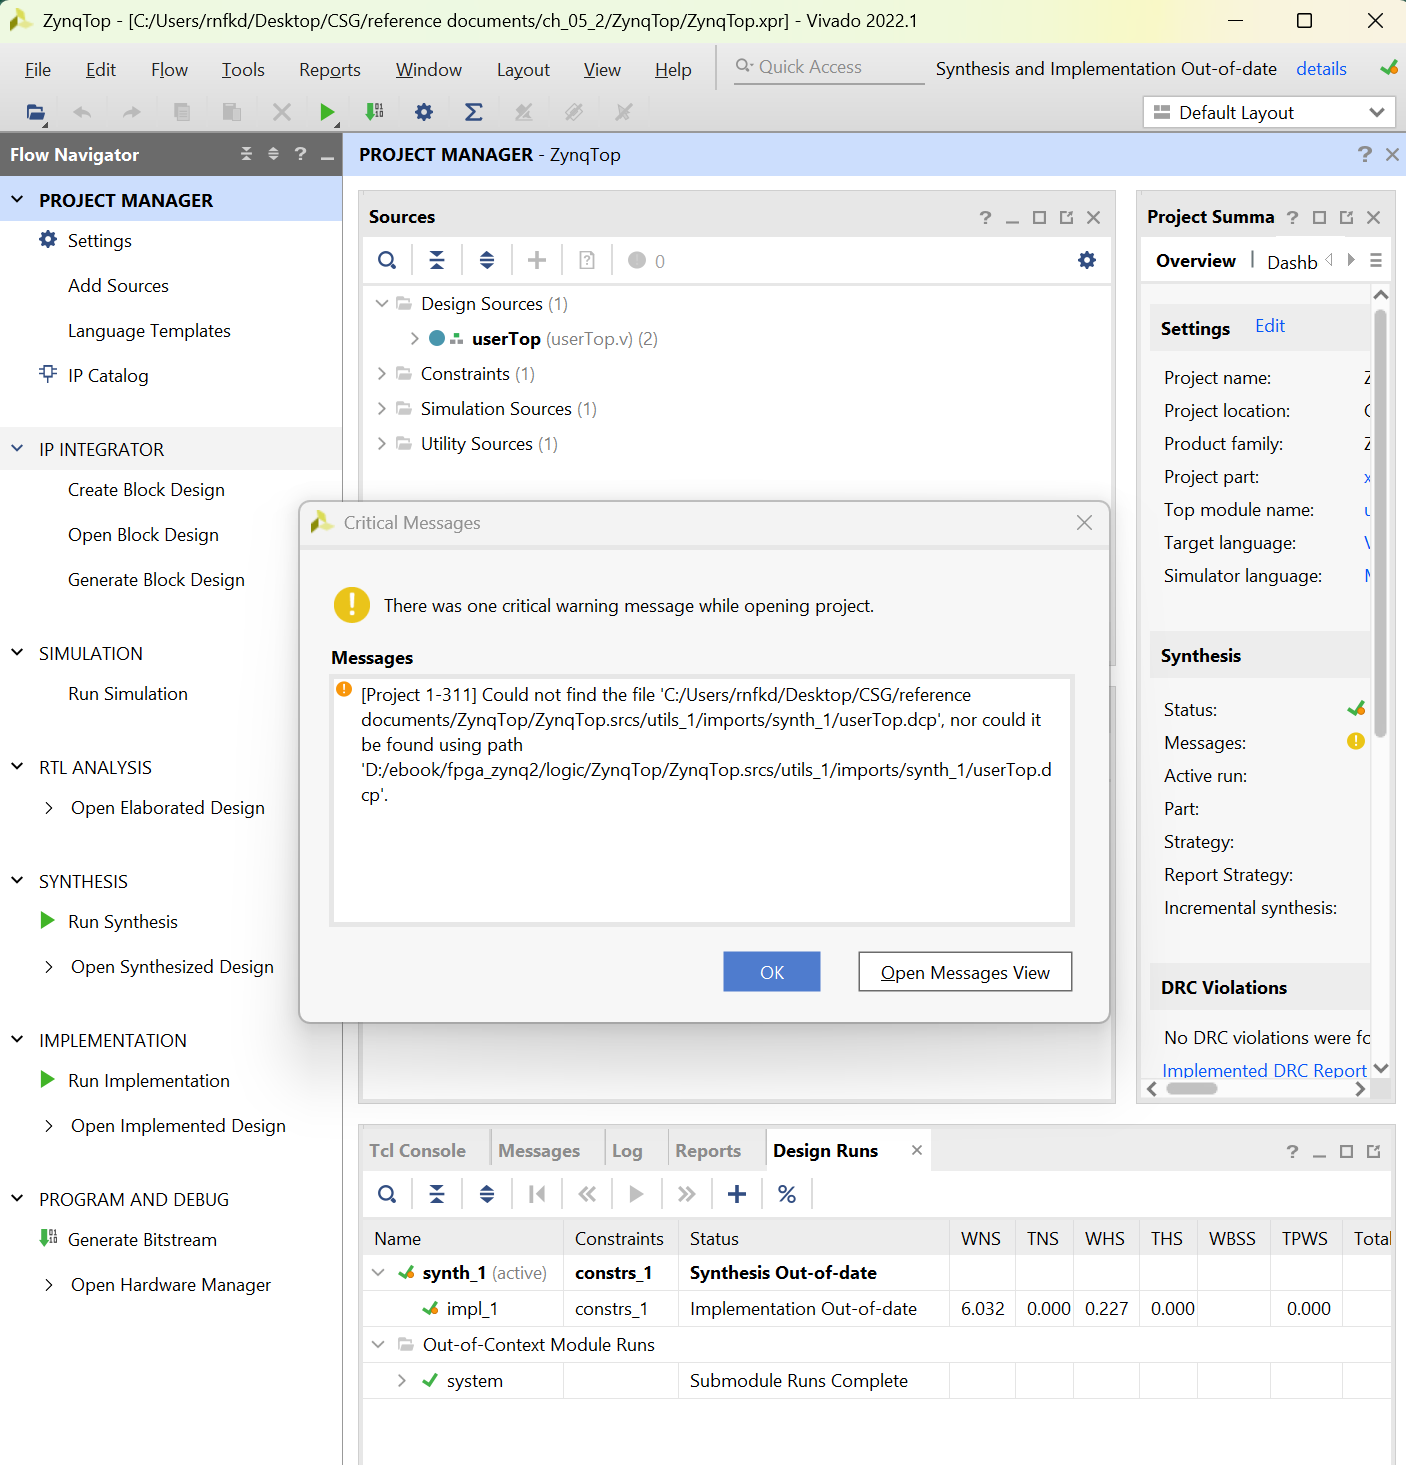Switch to the Messages tab

[x=539, y=1151]
